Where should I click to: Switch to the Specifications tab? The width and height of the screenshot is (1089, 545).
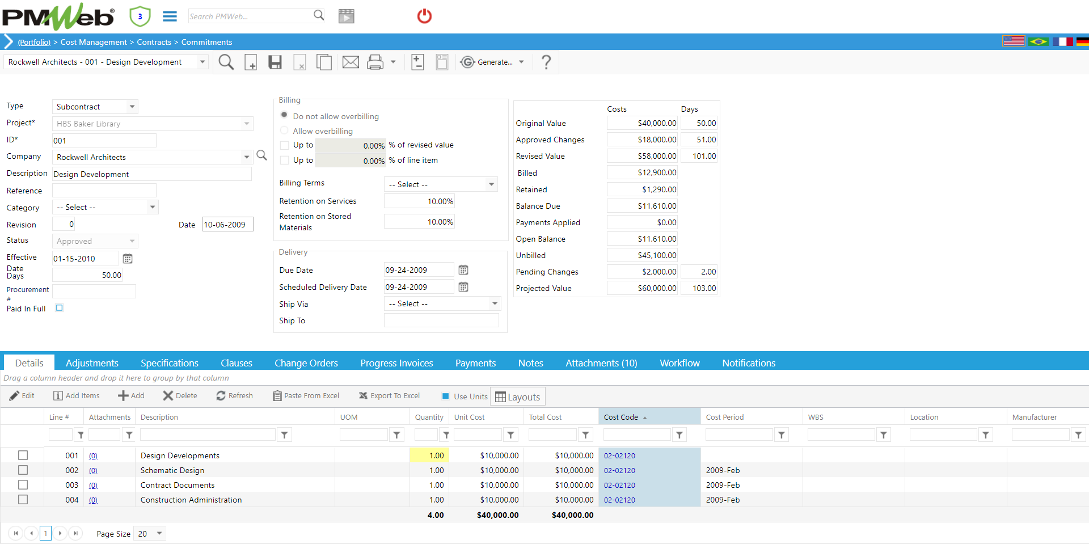pyautogui.click(x=169, y=363)
